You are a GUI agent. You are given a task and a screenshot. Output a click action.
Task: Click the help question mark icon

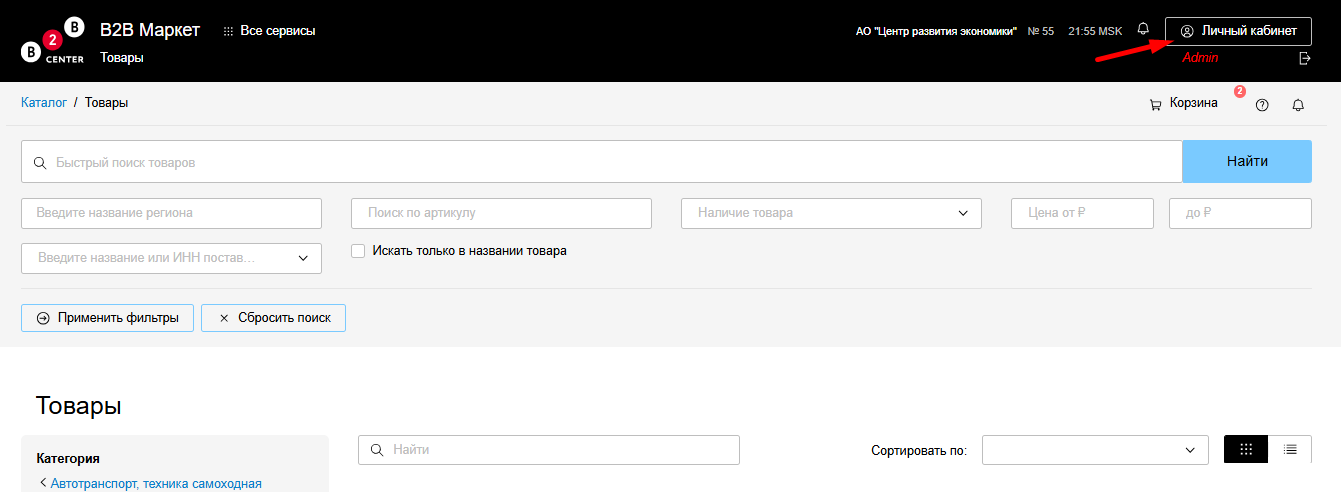point(1262,105)
